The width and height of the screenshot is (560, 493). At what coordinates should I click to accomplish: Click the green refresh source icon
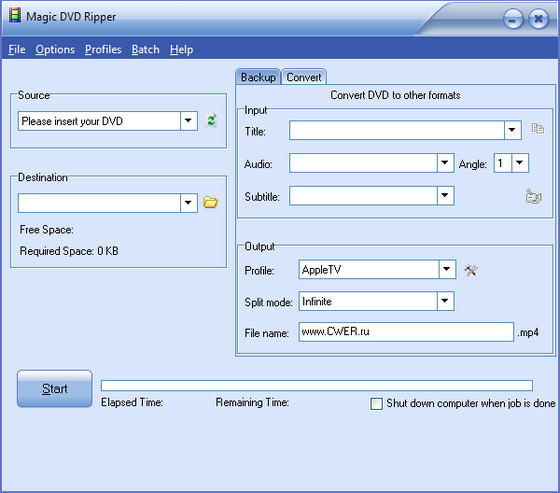point(211,121)
